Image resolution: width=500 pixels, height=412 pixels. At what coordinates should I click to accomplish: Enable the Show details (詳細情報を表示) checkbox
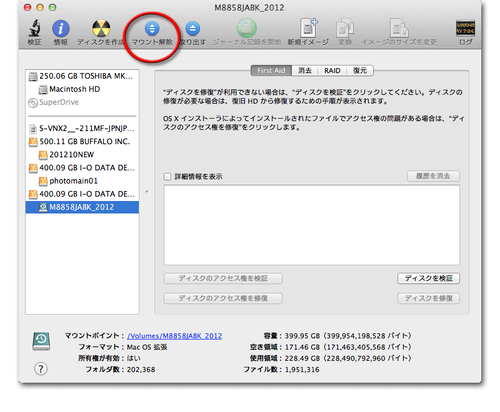click(x=167, y=177)
